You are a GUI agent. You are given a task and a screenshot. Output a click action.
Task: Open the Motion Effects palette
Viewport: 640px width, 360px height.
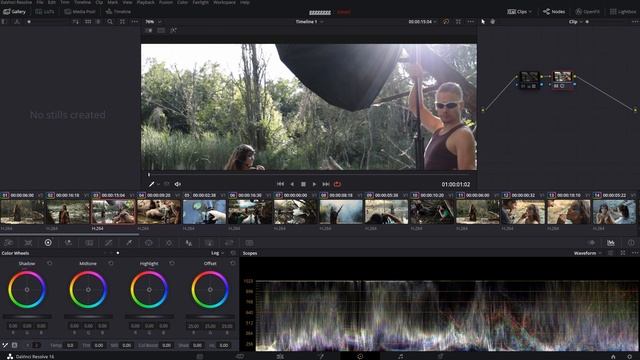tap(89, 243)
